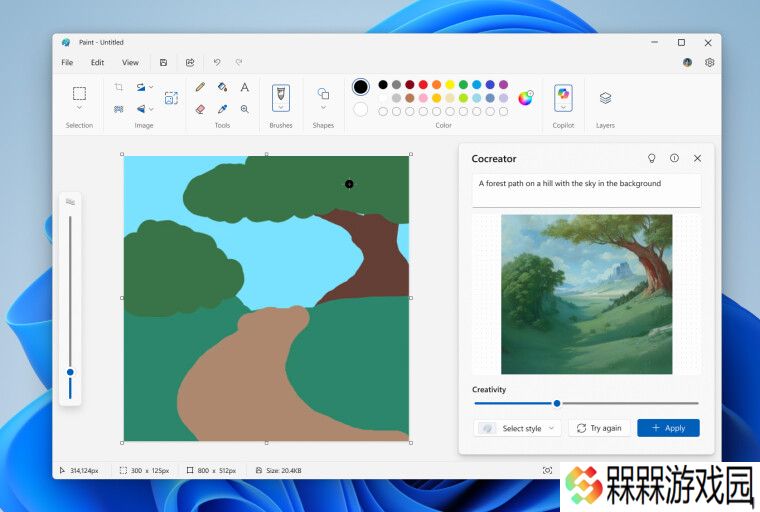Pick the red color swatch
This screenshot has height=512, width=760.
423,85
